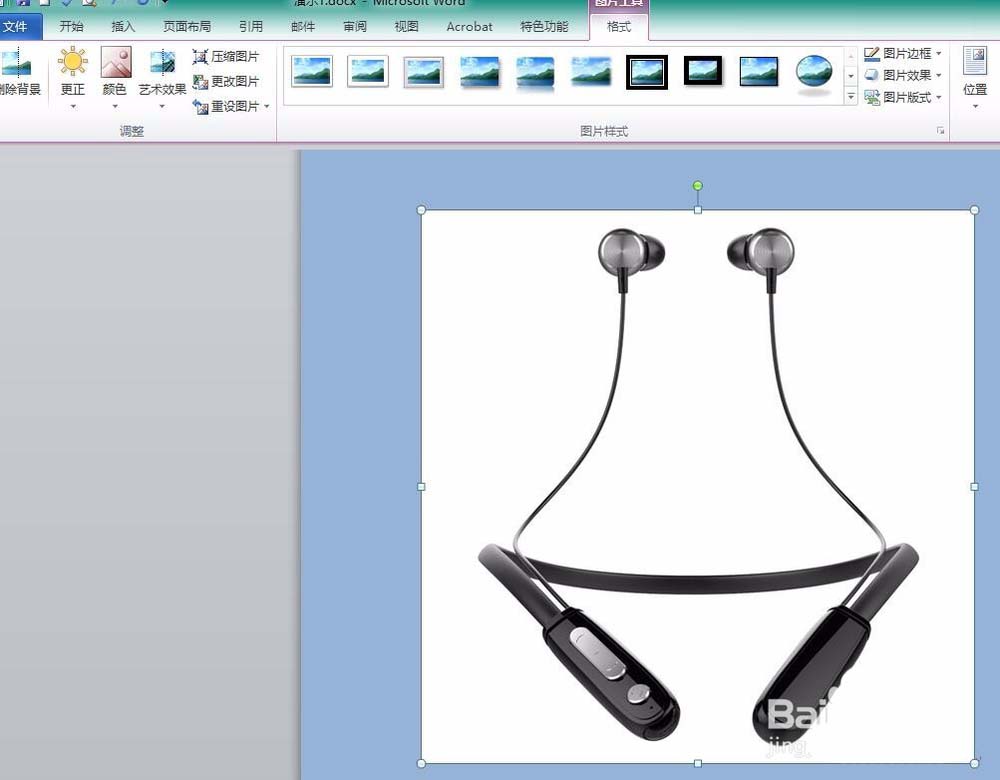The image size is (1000, 780).
Task: Select the earphone picture in the document
Action: click(x=698, y=487)
